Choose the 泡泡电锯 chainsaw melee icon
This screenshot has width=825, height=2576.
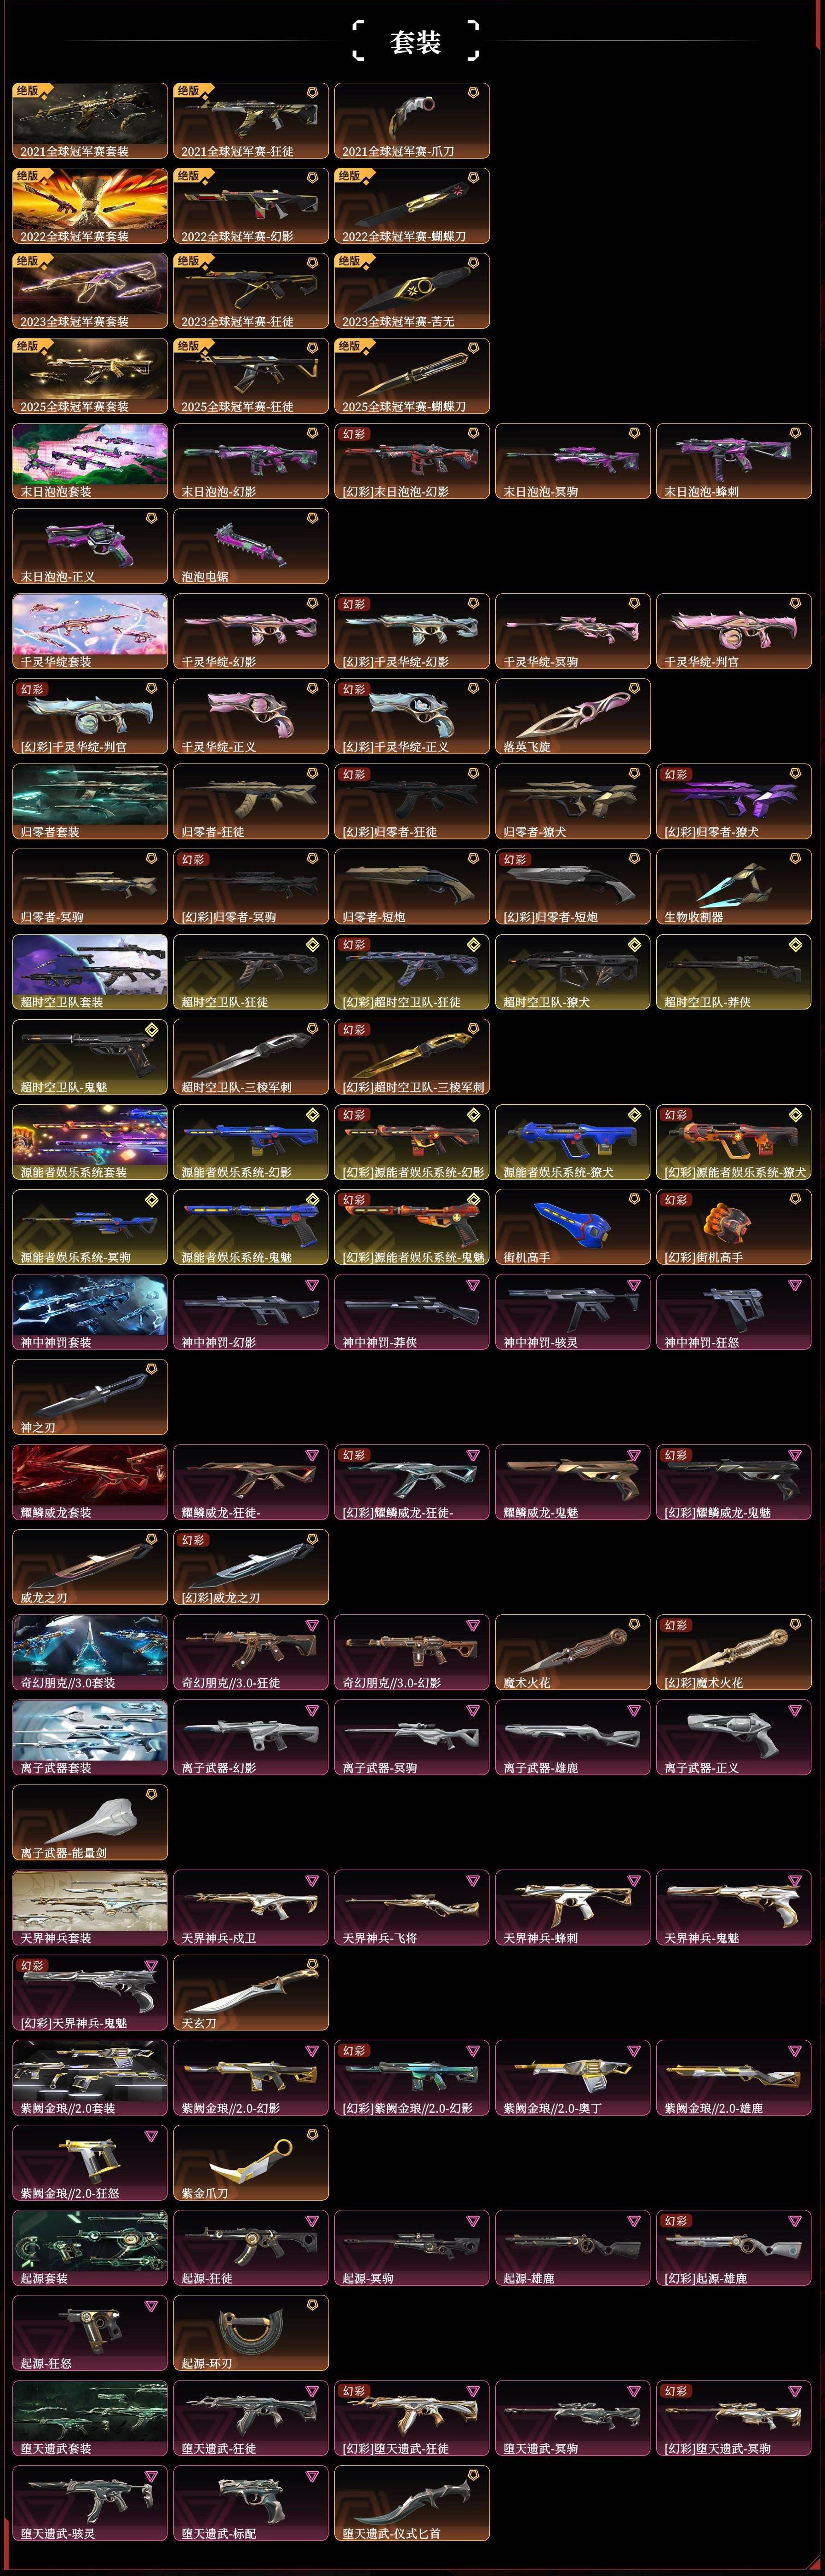pos(251,546)
